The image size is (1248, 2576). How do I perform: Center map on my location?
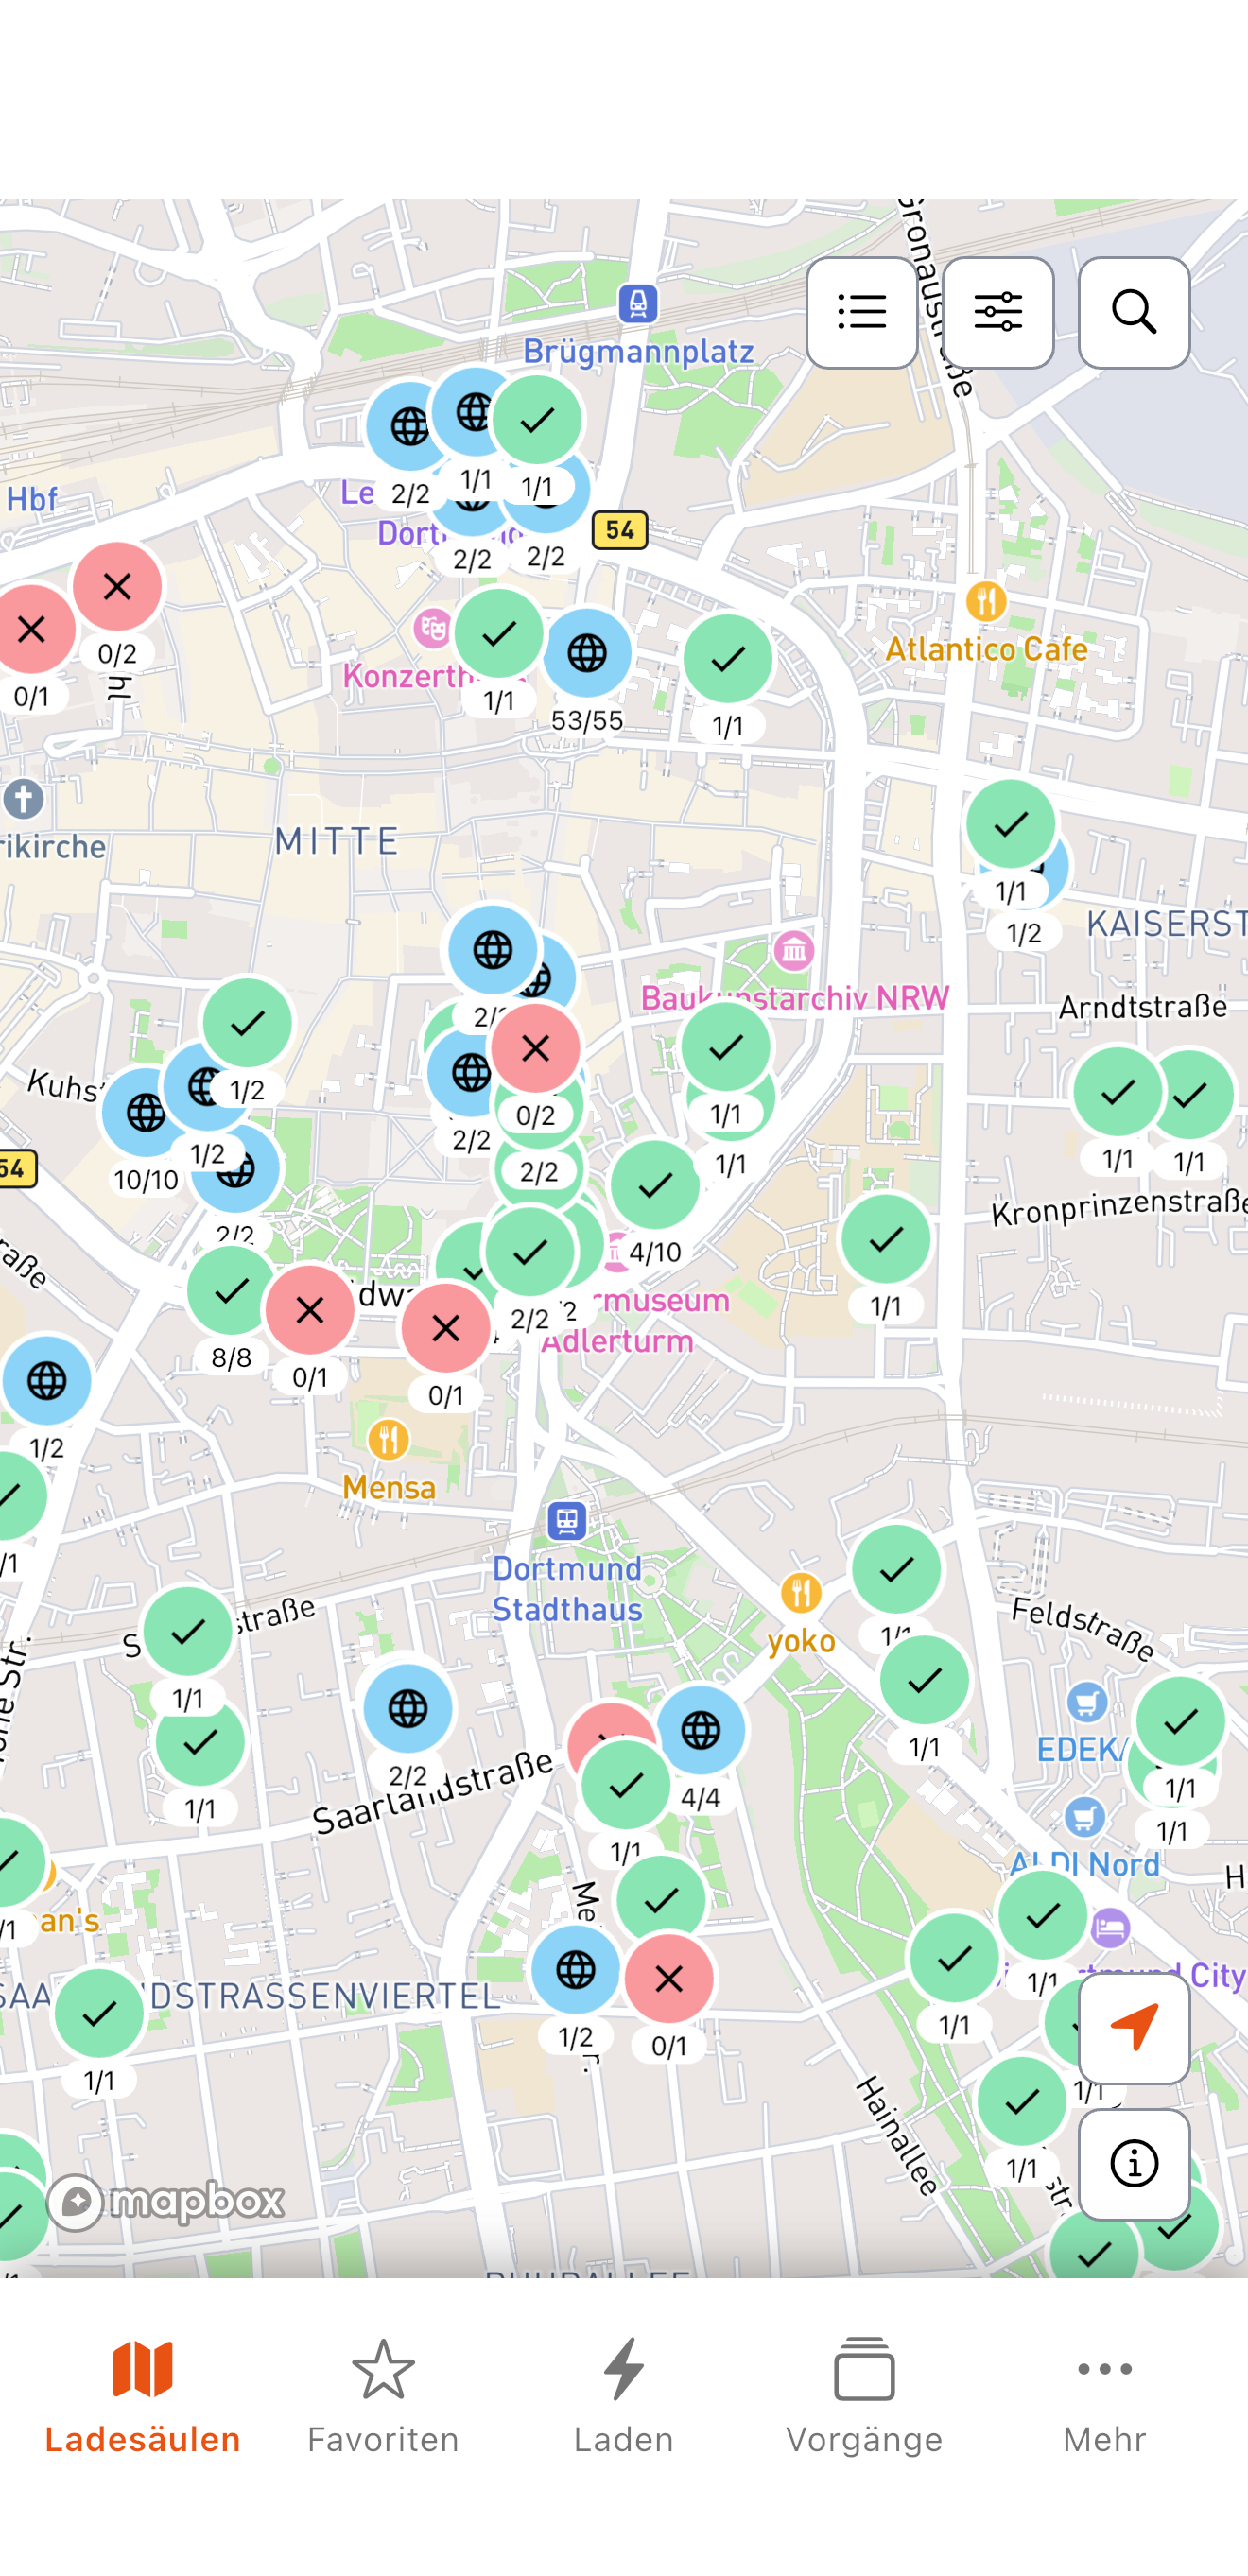coord(1133,2028)
